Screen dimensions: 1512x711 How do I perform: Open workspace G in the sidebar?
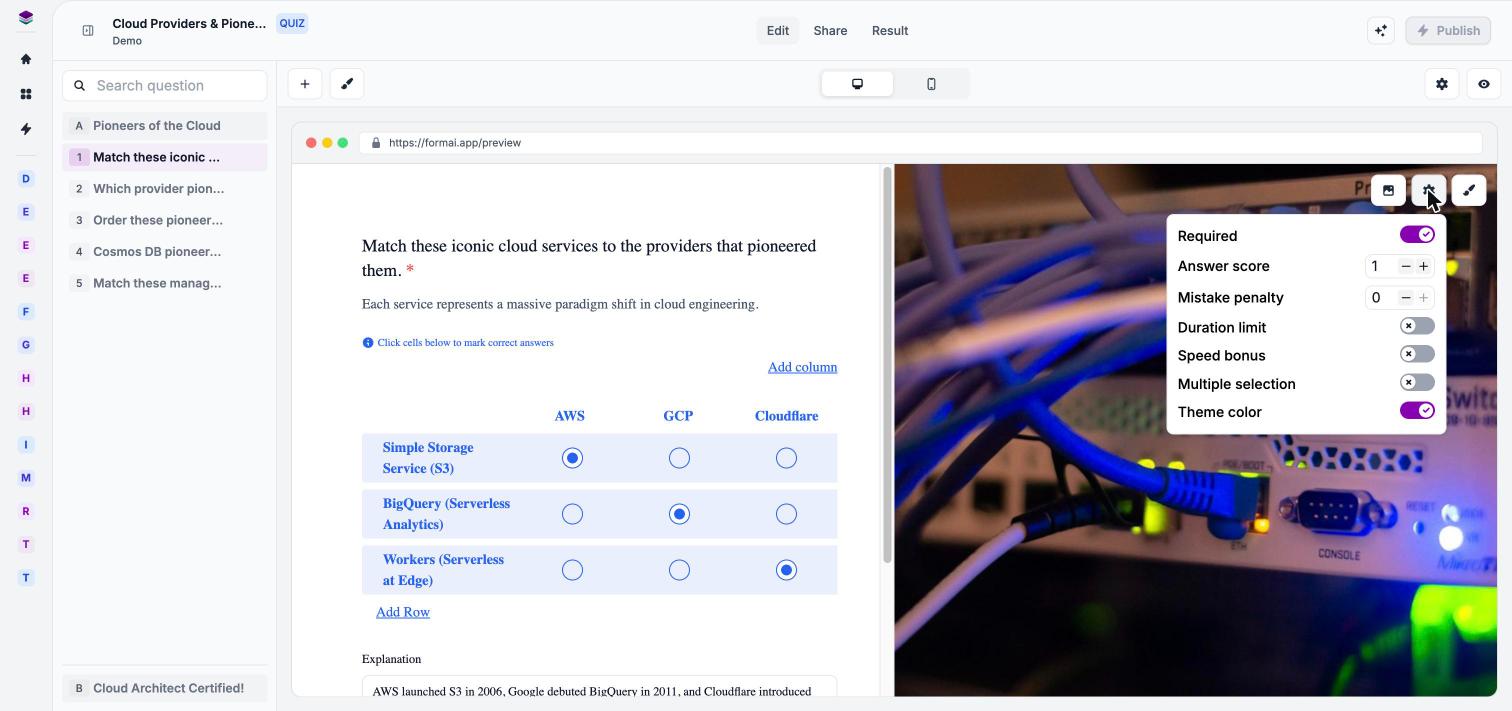click(x=26, y=345)
